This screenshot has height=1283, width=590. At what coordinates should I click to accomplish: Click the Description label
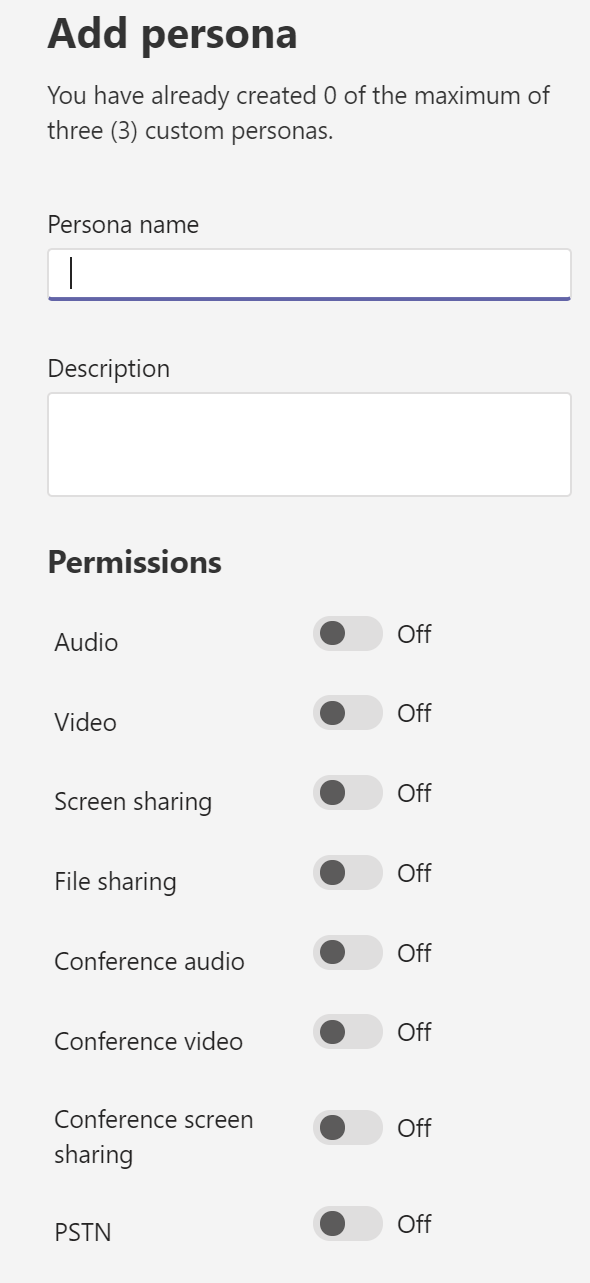tap(109, 368)
